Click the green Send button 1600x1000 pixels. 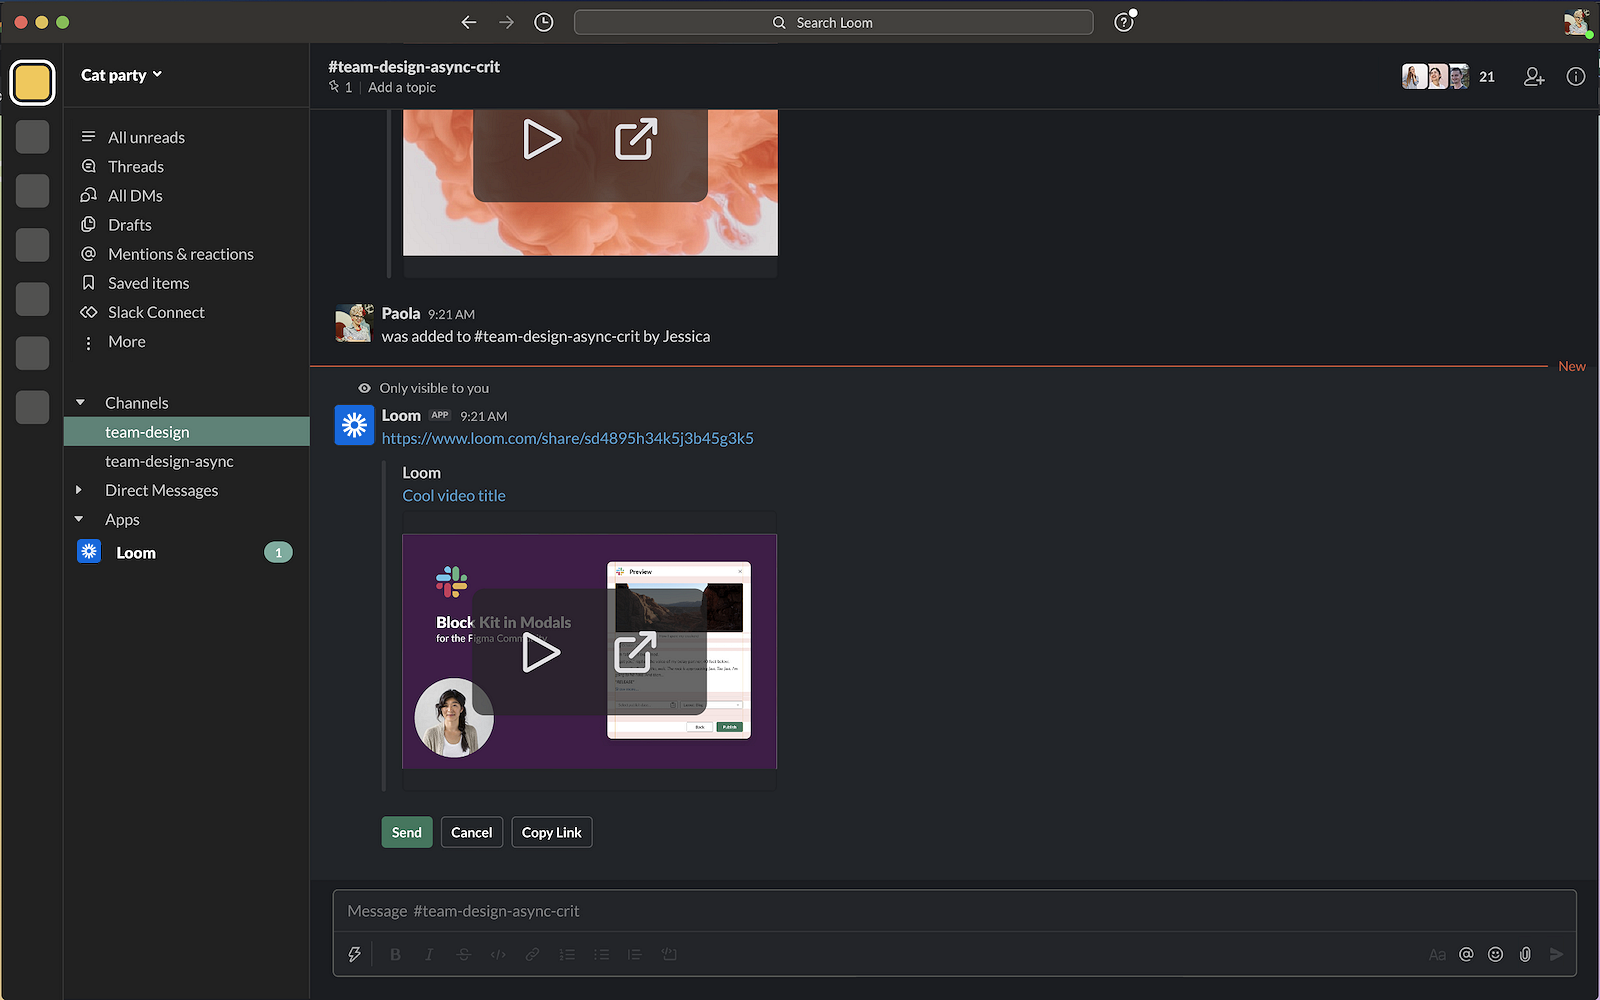tap(406, 832)
